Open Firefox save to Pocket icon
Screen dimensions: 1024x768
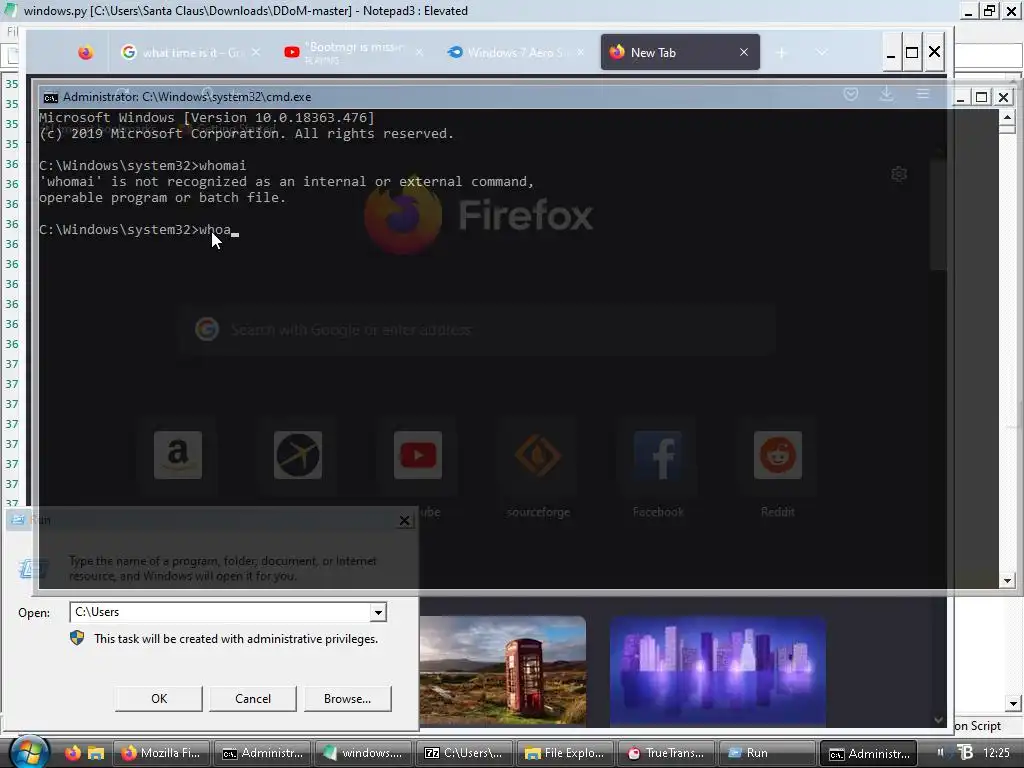point(851,94)
